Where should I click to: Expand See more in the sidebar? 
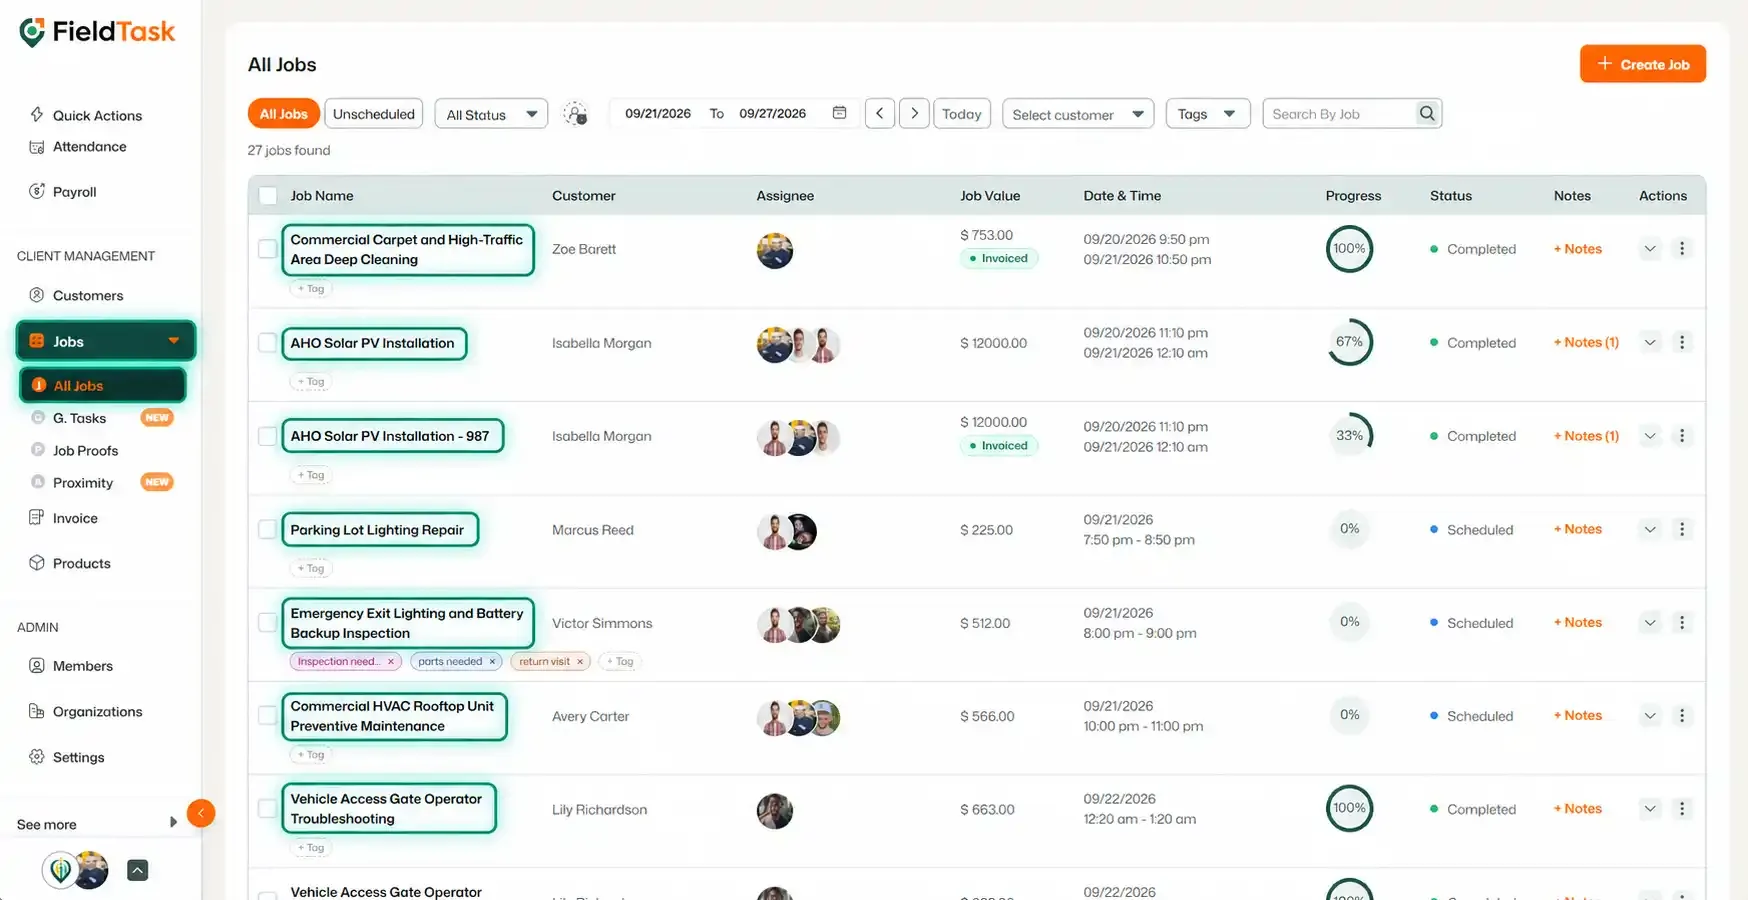tap(97, 824)
